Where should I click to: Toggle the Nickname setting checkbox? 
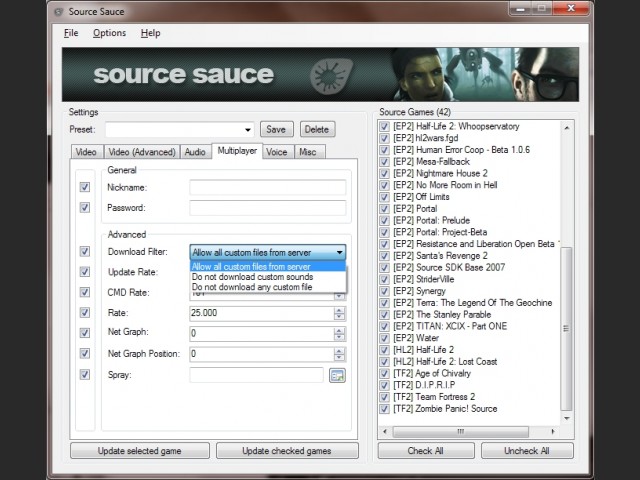[x=84, y=187]
